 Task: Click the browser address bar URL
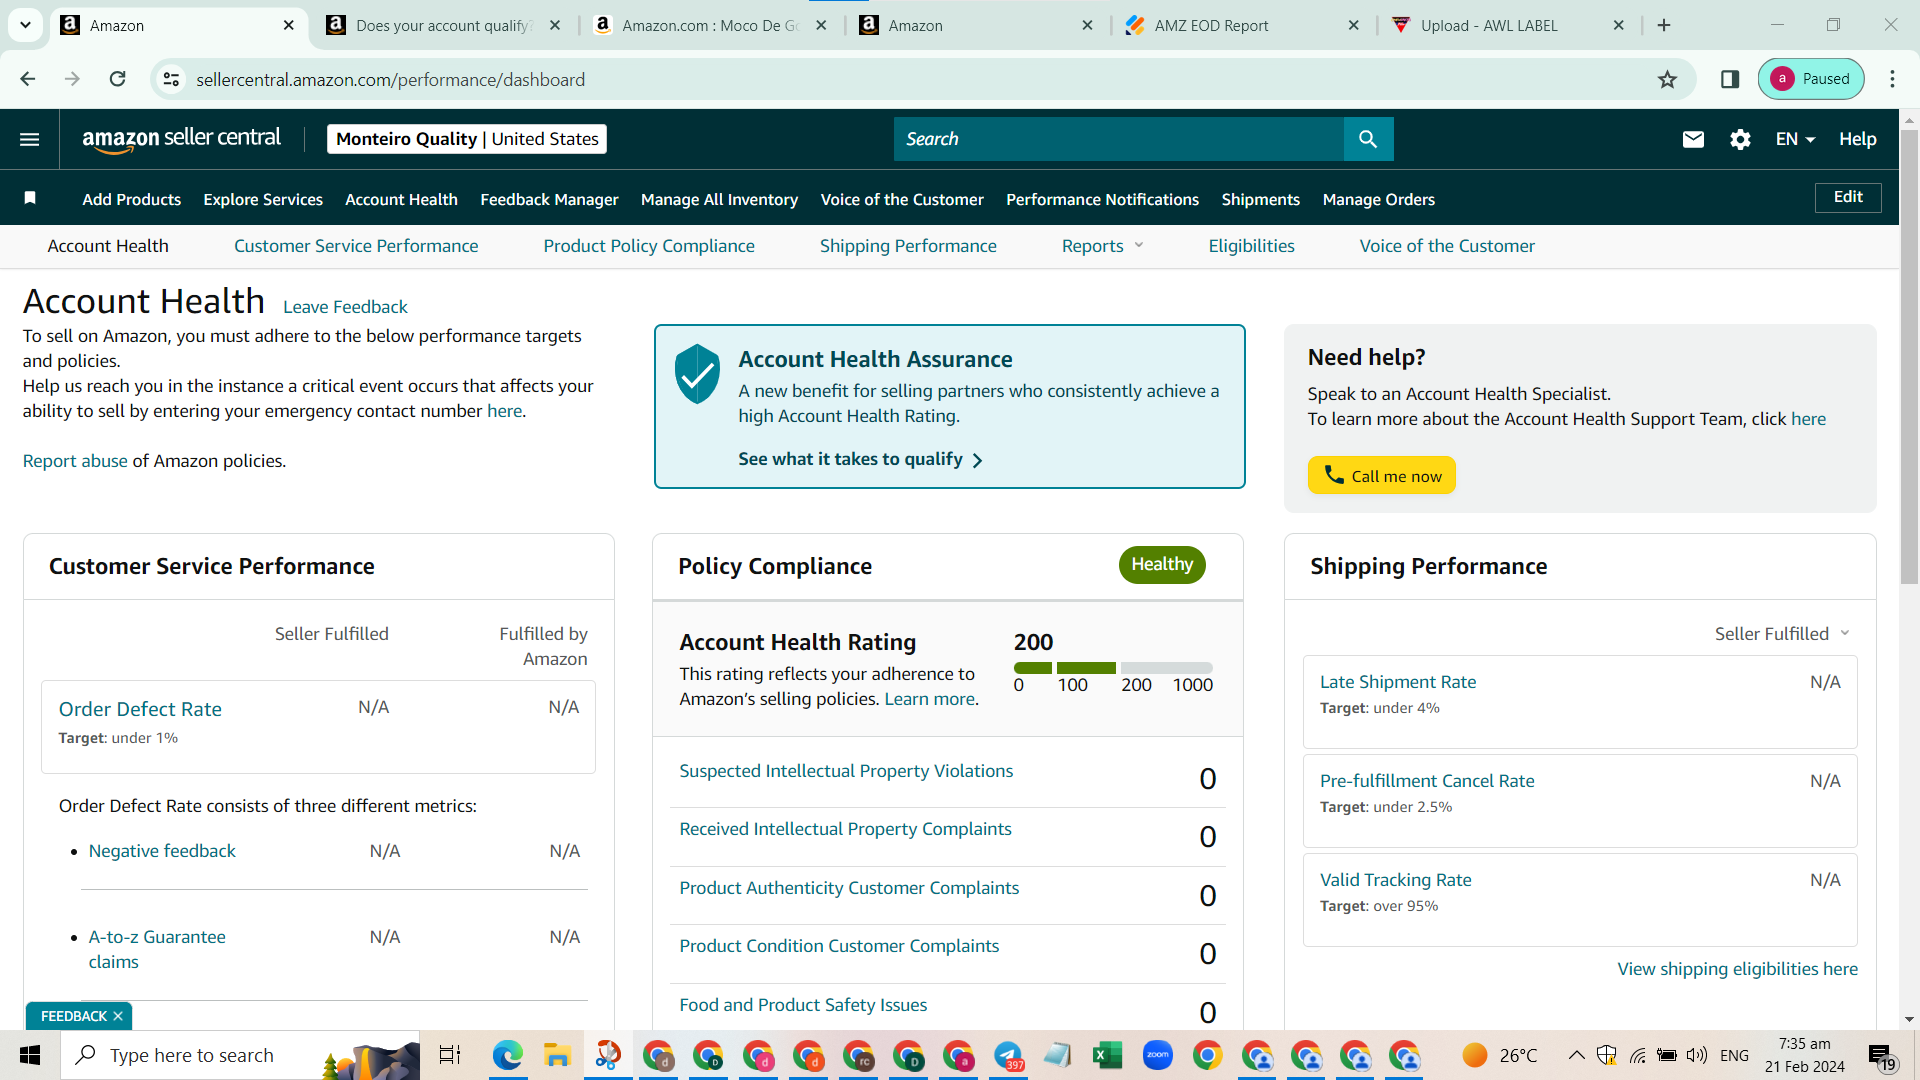[390, 79]
